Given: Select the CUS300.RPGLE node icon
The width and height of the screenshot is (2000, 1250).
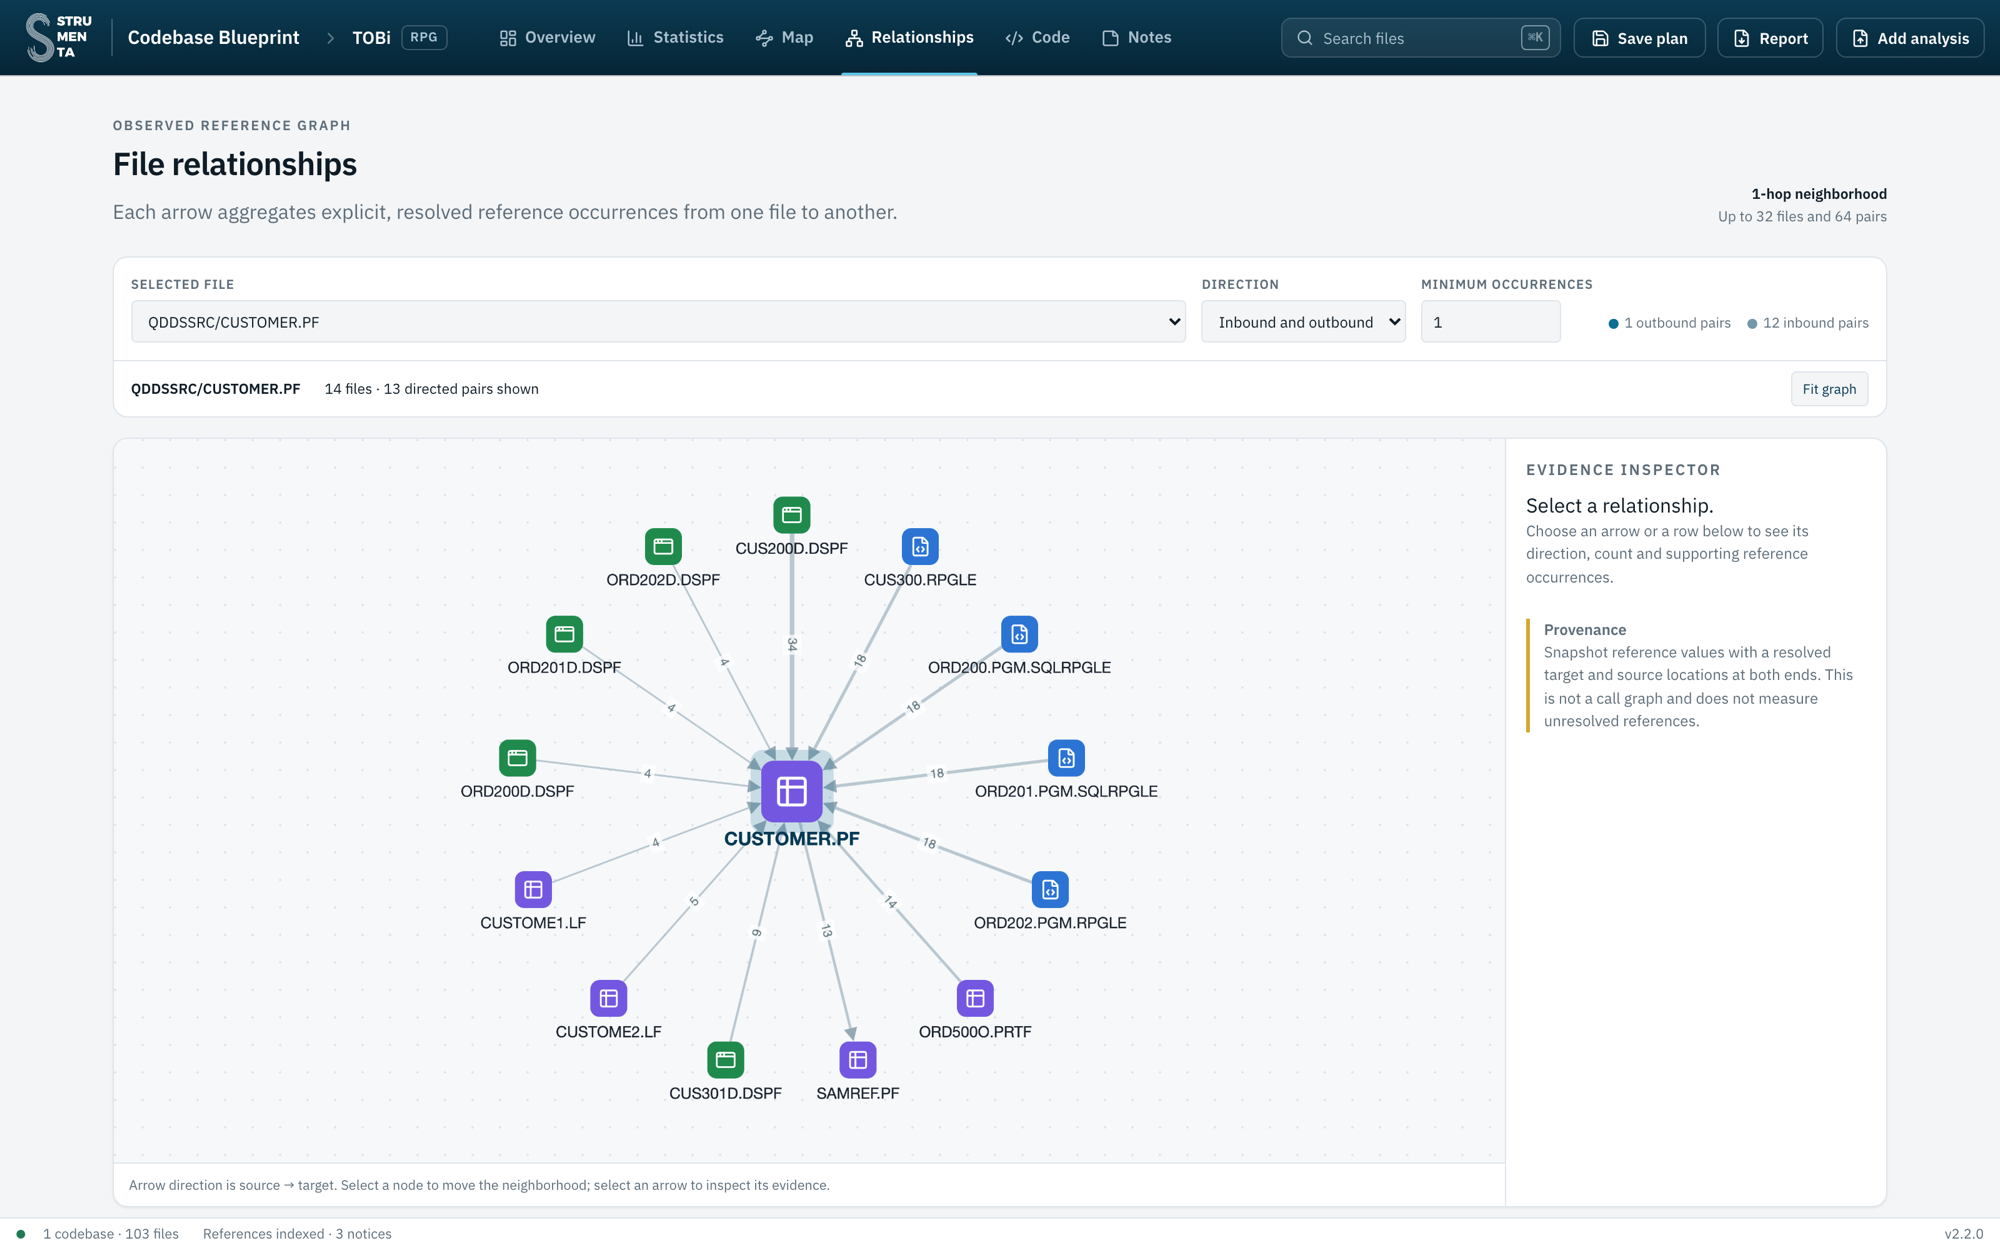Looking at the screenshot, I should point(920,546).
